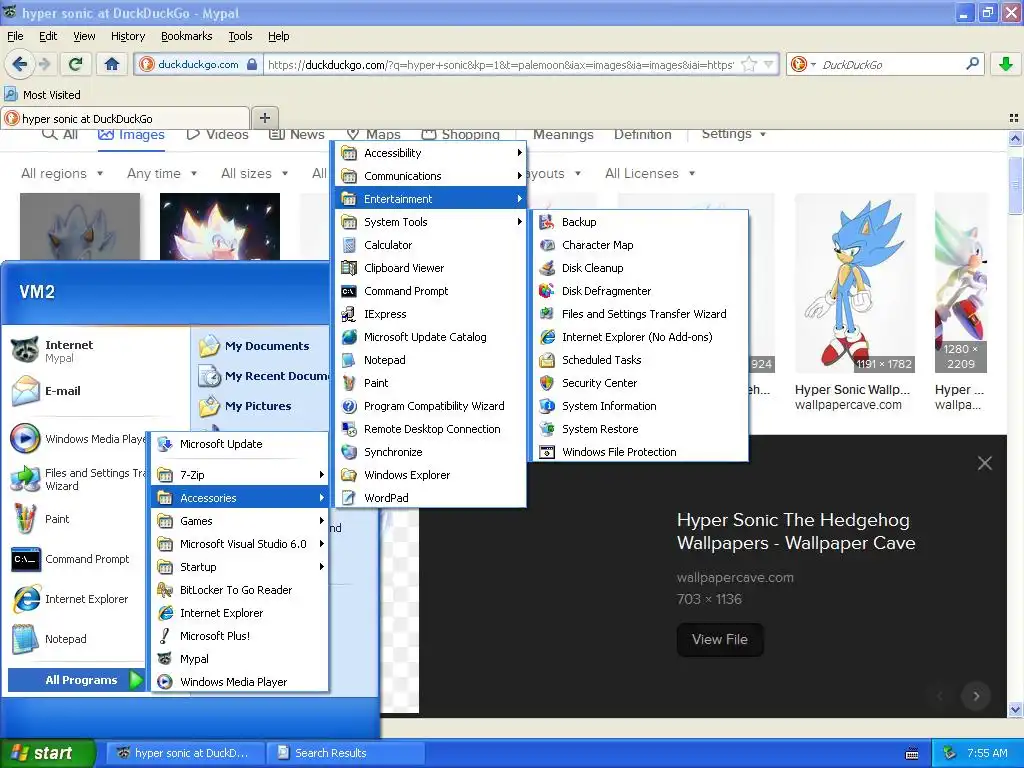Image resolution: width=1024 pixels, height=768 pixels.
Task: Open BitLocker To Go Reader icon
Action: tap(165, 590)
